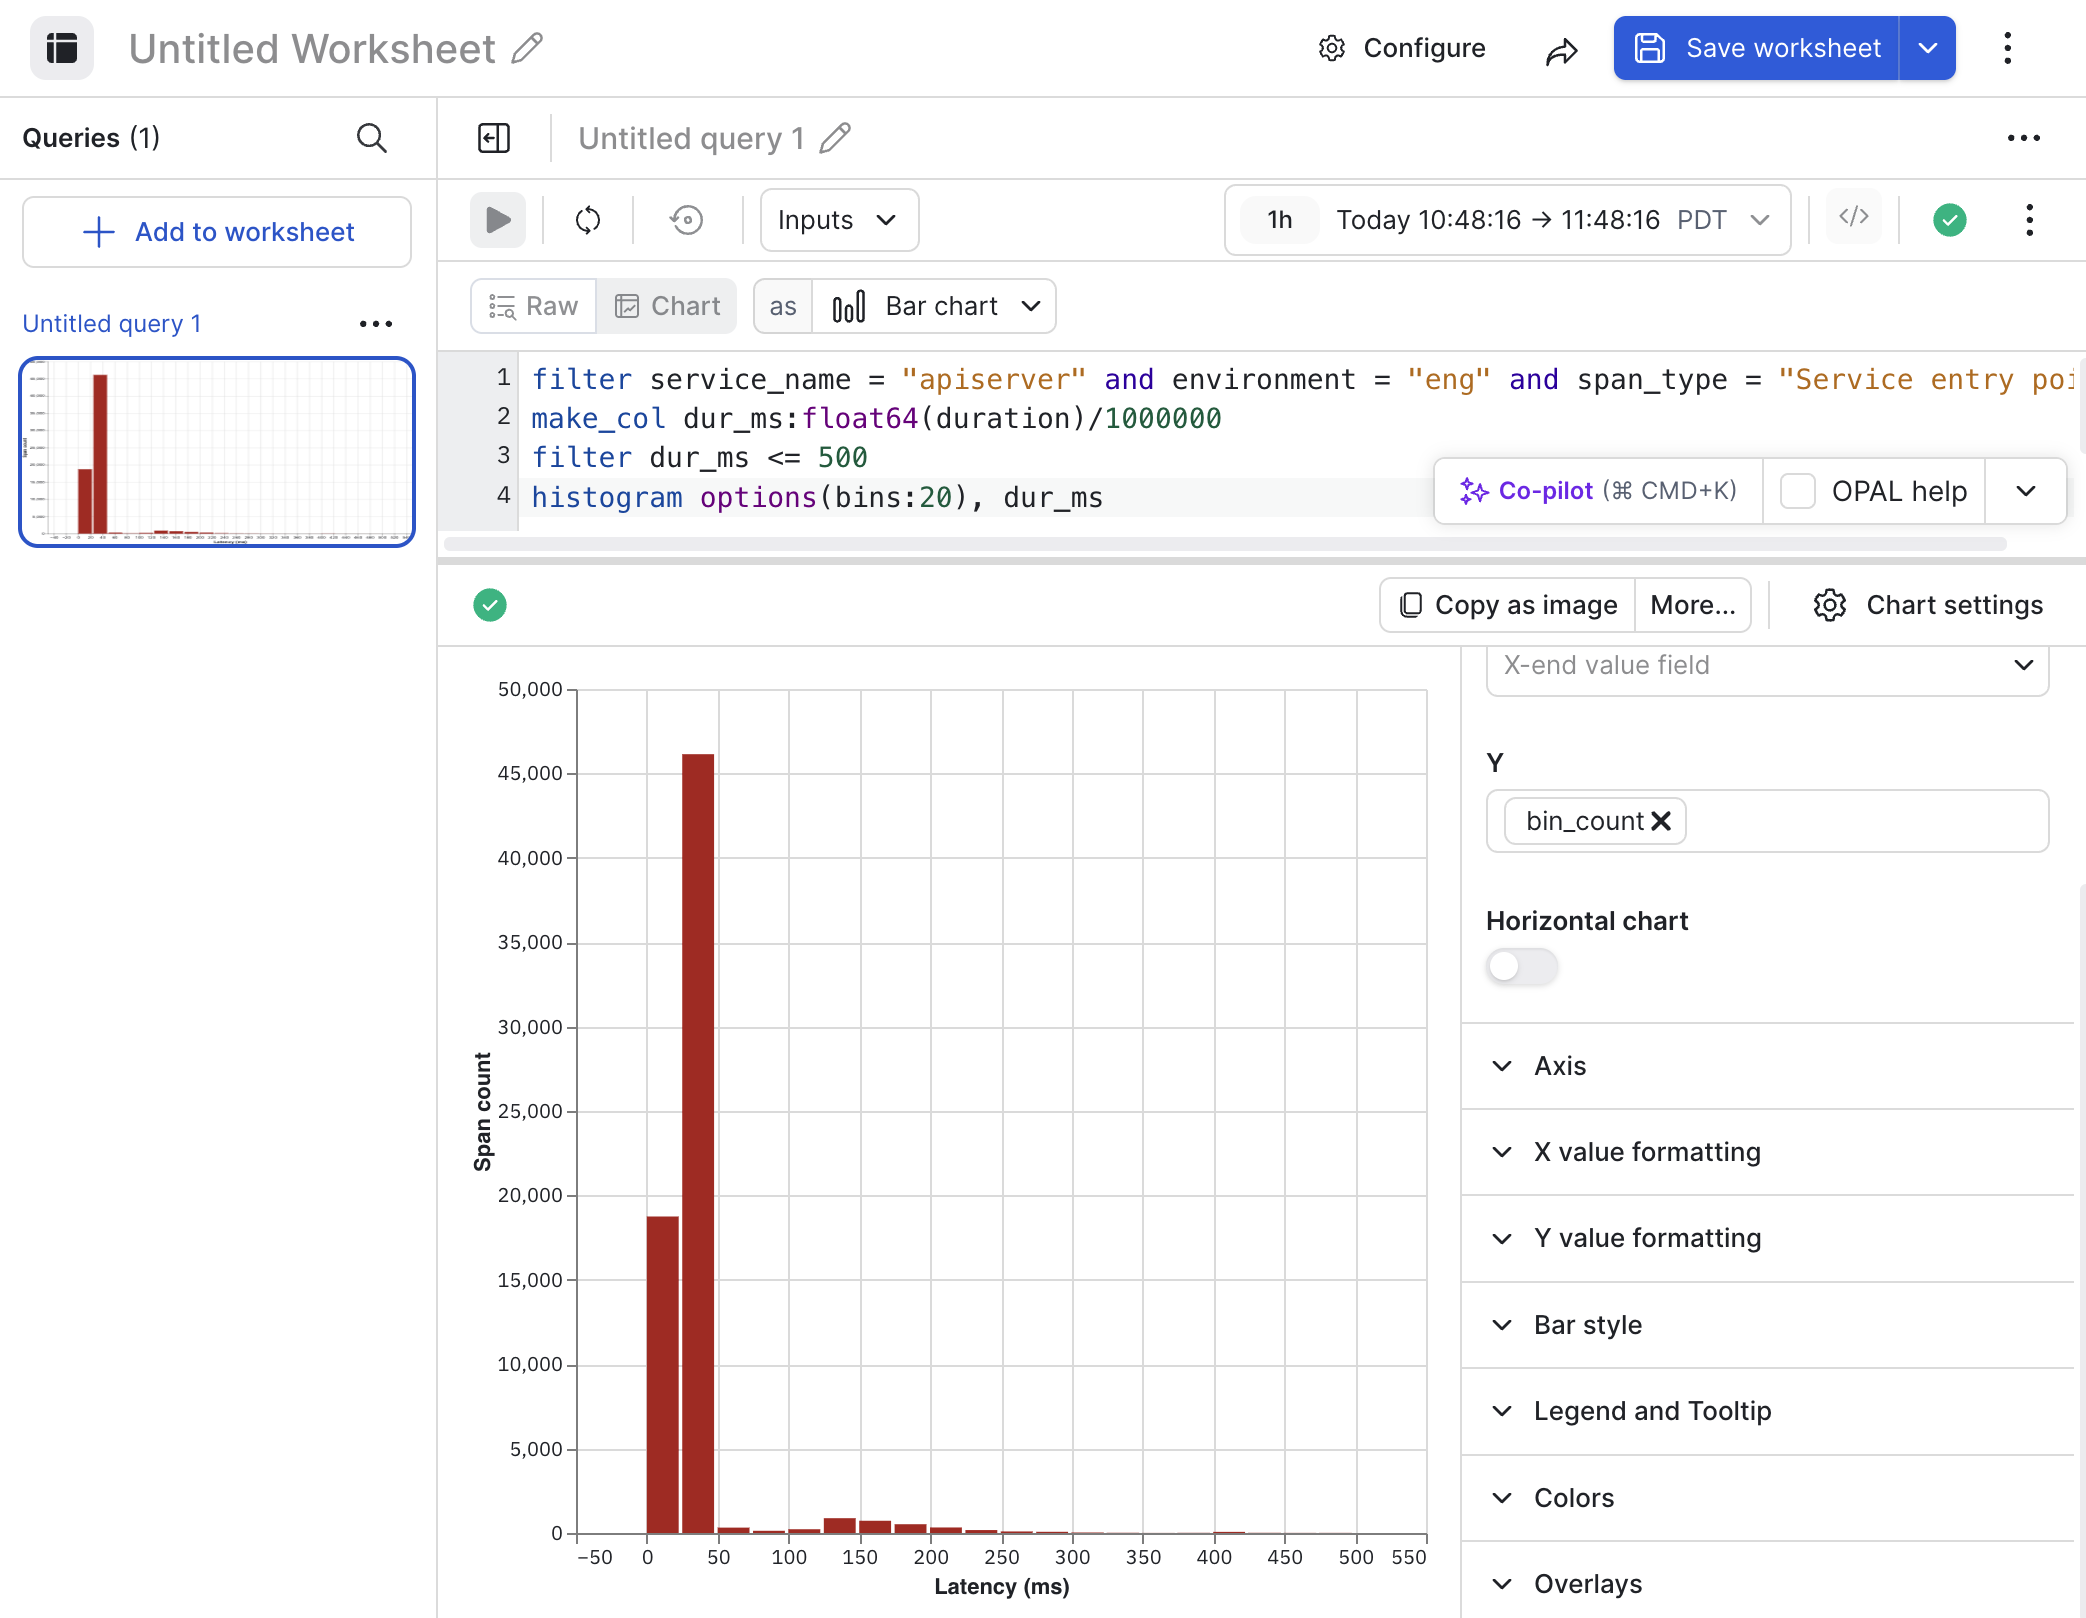Rename Untitled query 1 with pencil
2086x1618 pixels.
pyautogui.click(x=835, y=138)
